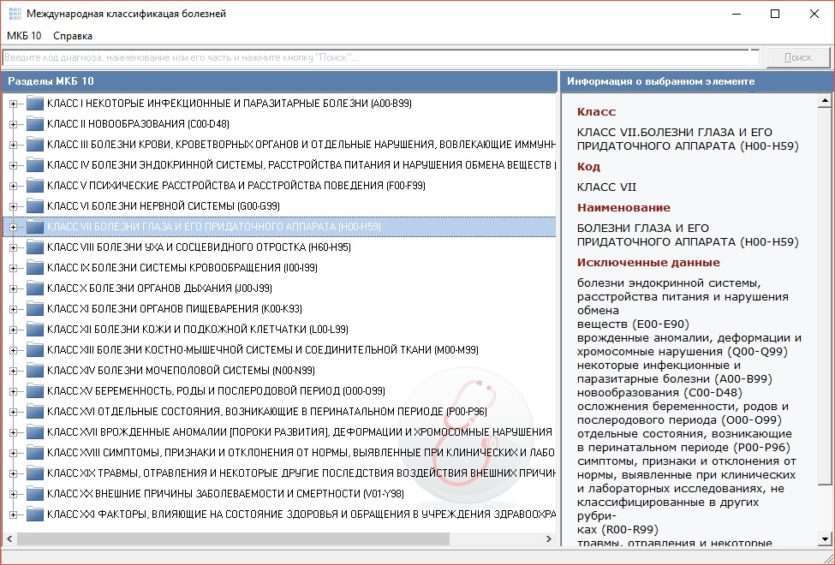Click folder icon of КЛАСС X ОРГАНОВ ДЫХАНИЯ
Screen dimensions: 835x565
click(35, 289)
